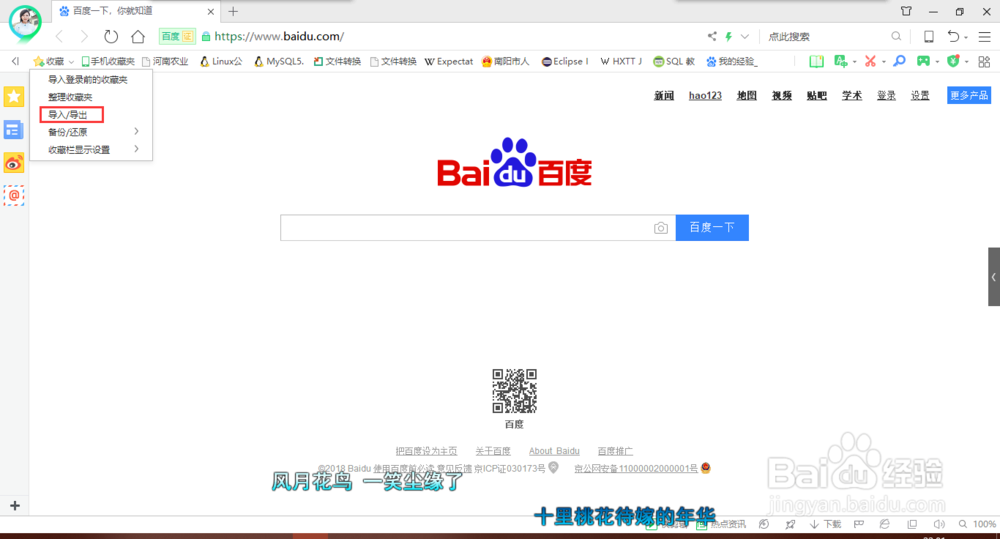Click the undo closed-tab arrow icon
This screenshot has width=1000, height=539.
pyautogui.click(x=953, y=36)
